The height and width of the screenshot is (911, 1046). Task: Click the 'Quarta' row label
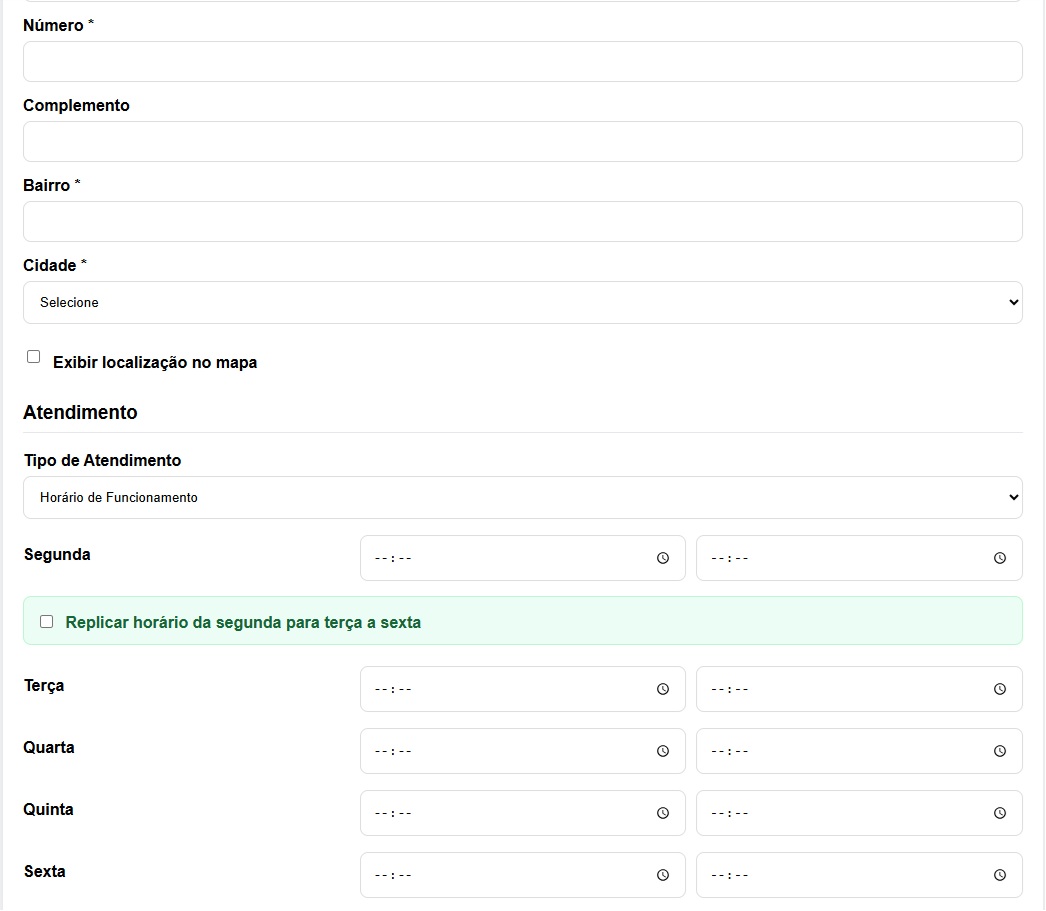49,747
